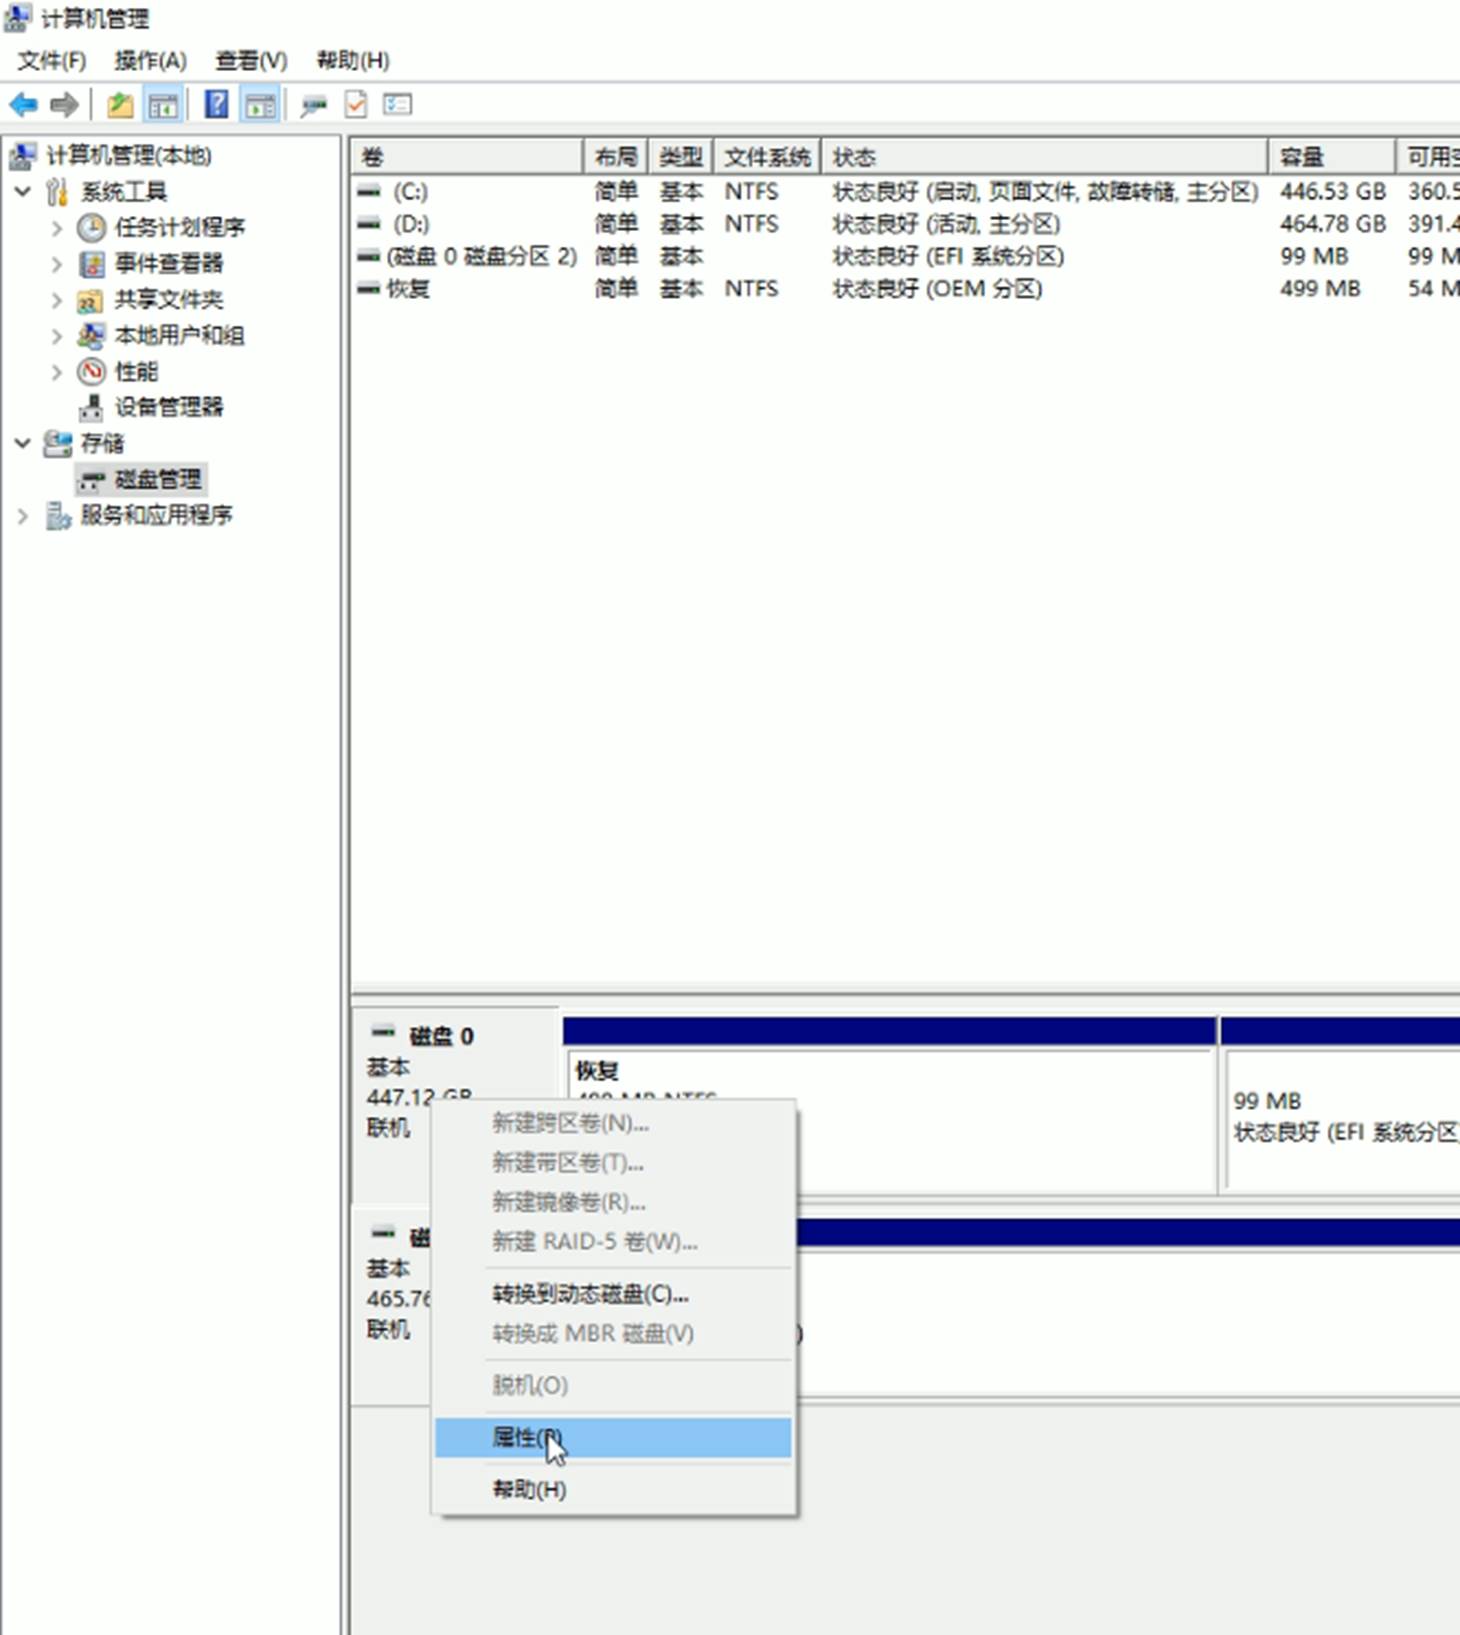The width and height of the screenshot is (1460, 1635).
Task: Select 转换到动态磁盘(C)... in context menu
Action: pos(590,1294)
